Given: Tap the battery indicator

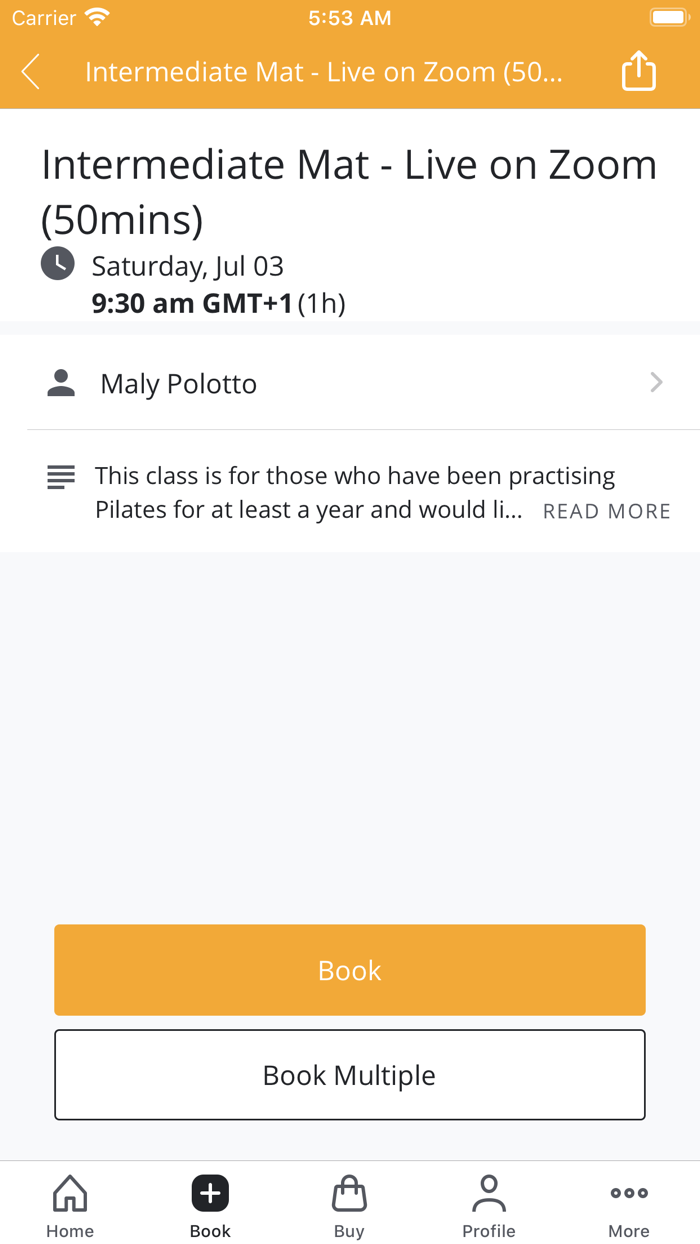Looking at the screenshot, I should click(668, 16).
